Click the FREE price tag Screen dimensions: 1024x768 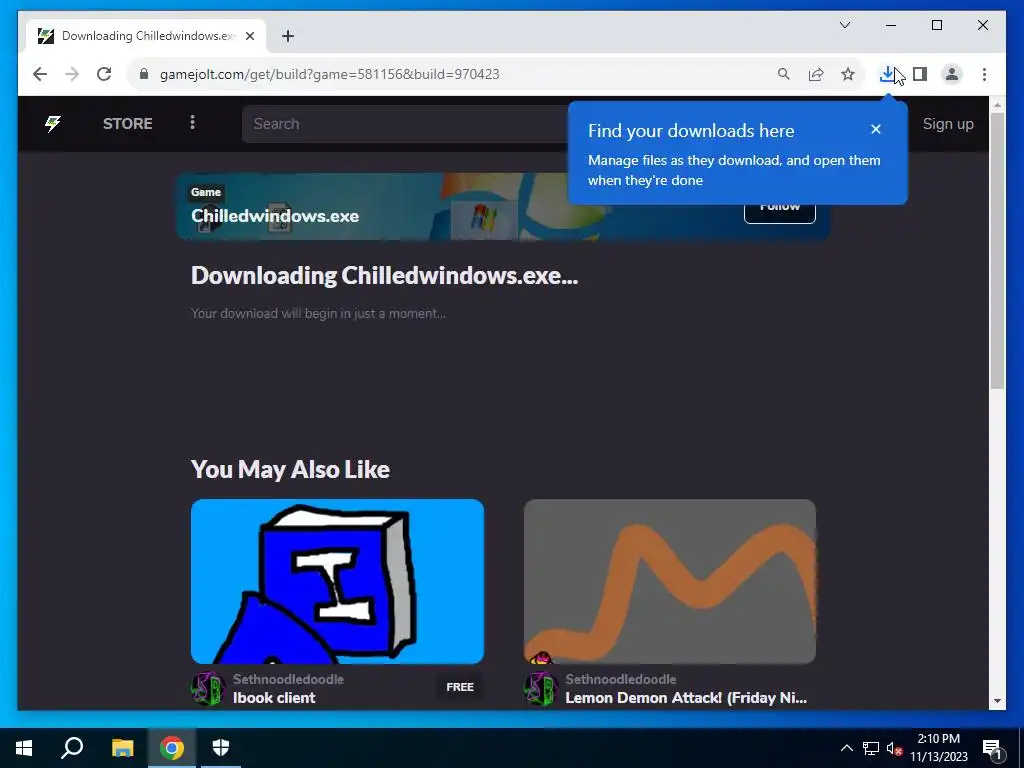(x=460, y=687)
